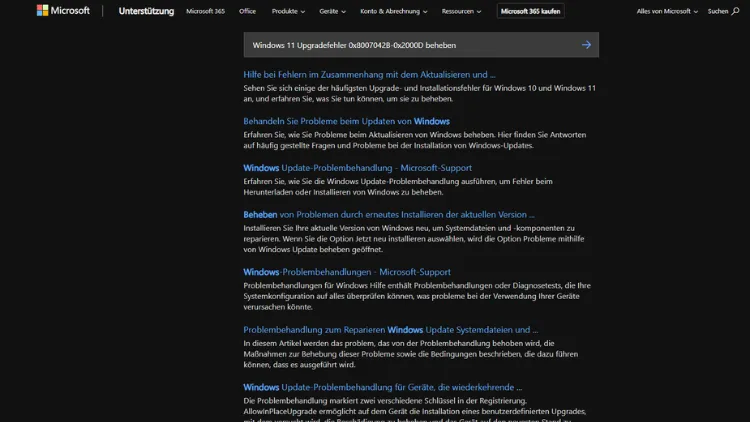Click the search magnifier icon

point(735,11)
